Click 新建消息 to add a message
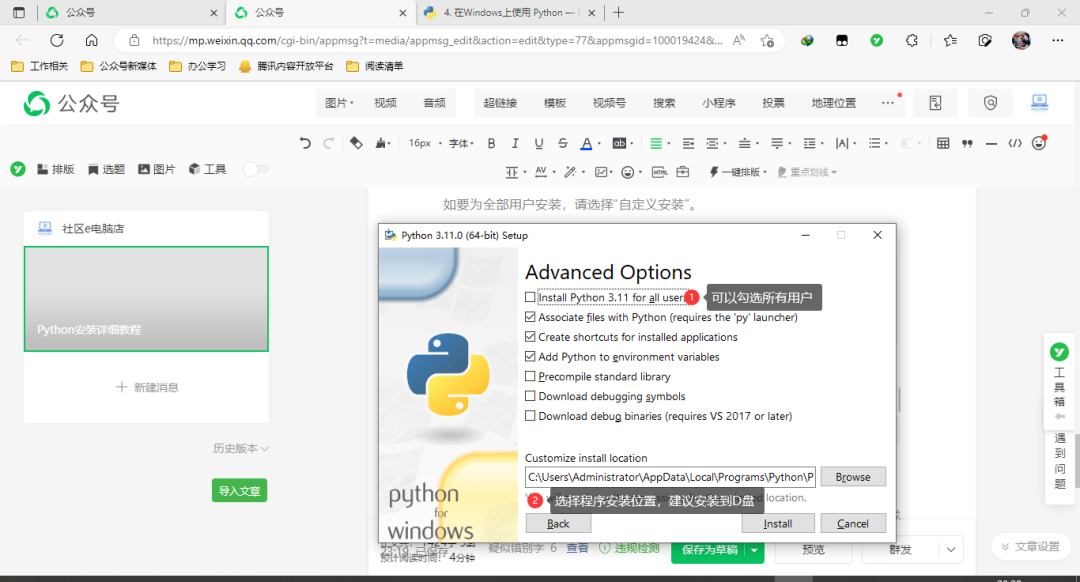The width and height of the screenshot is (1080, 582). pos(147,387)
